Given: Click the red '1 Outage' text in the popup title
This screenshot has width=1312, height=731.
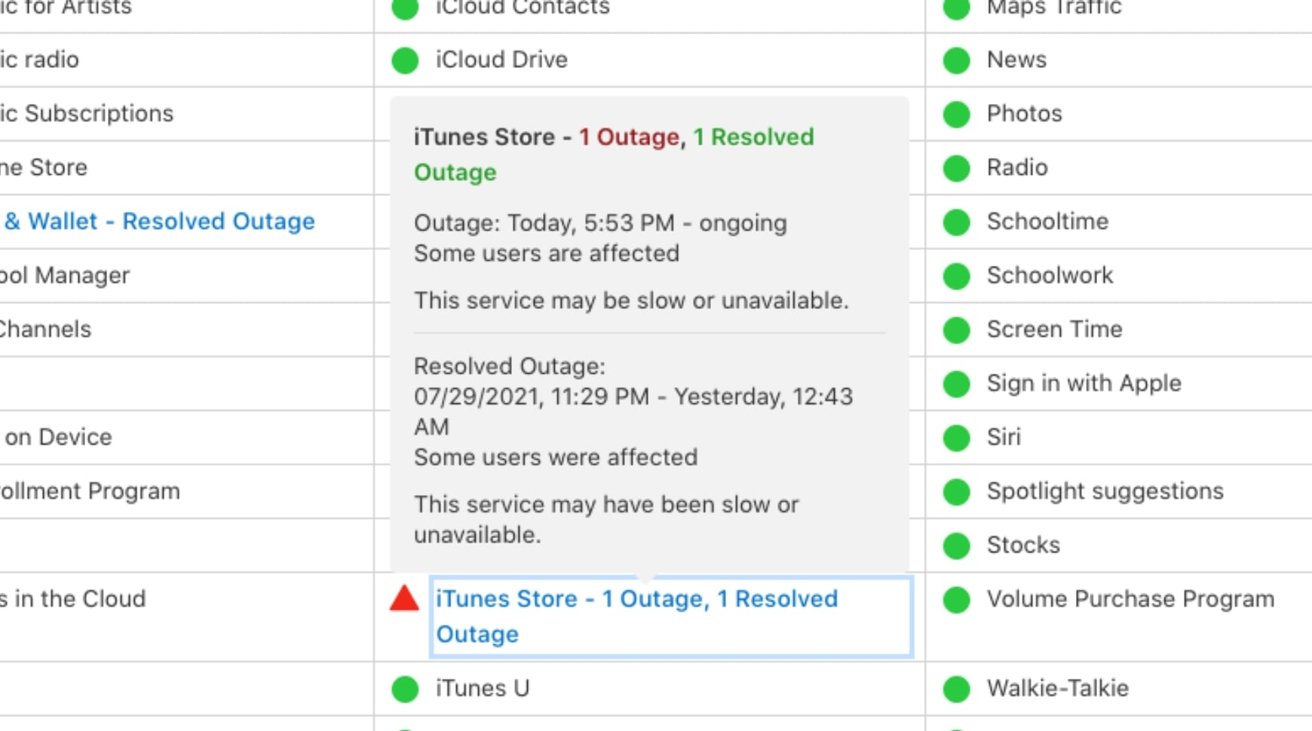Looking at the screenshot, I should 629,137.
